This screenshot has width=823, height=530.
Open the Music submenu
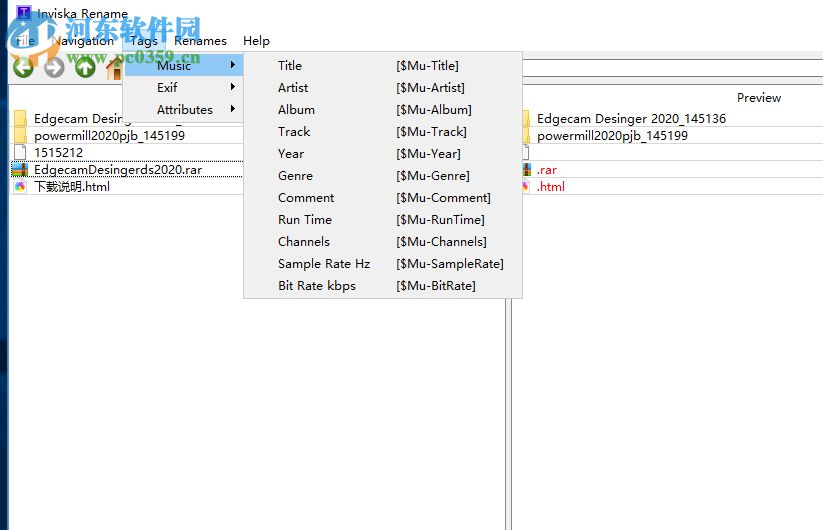tap(183, 65)
